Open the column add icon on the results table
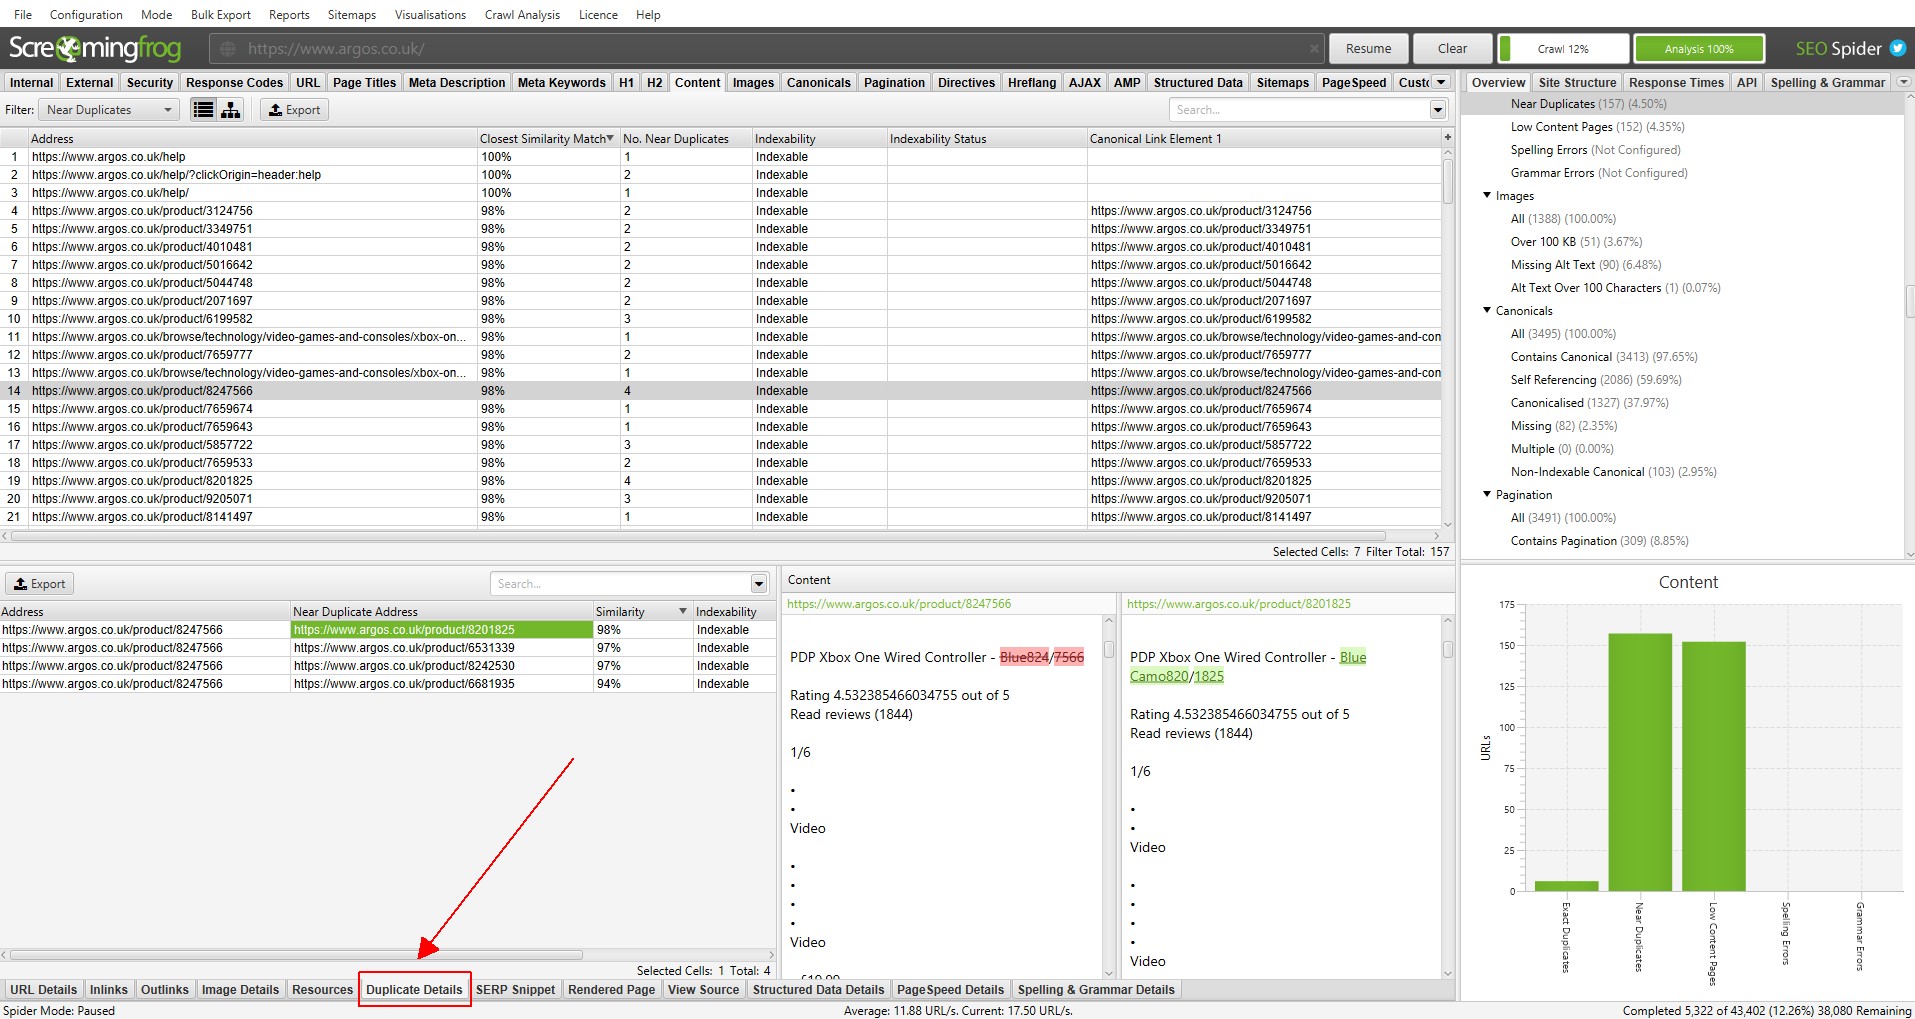The image size is (1915, 1019). pos(1447,138)
